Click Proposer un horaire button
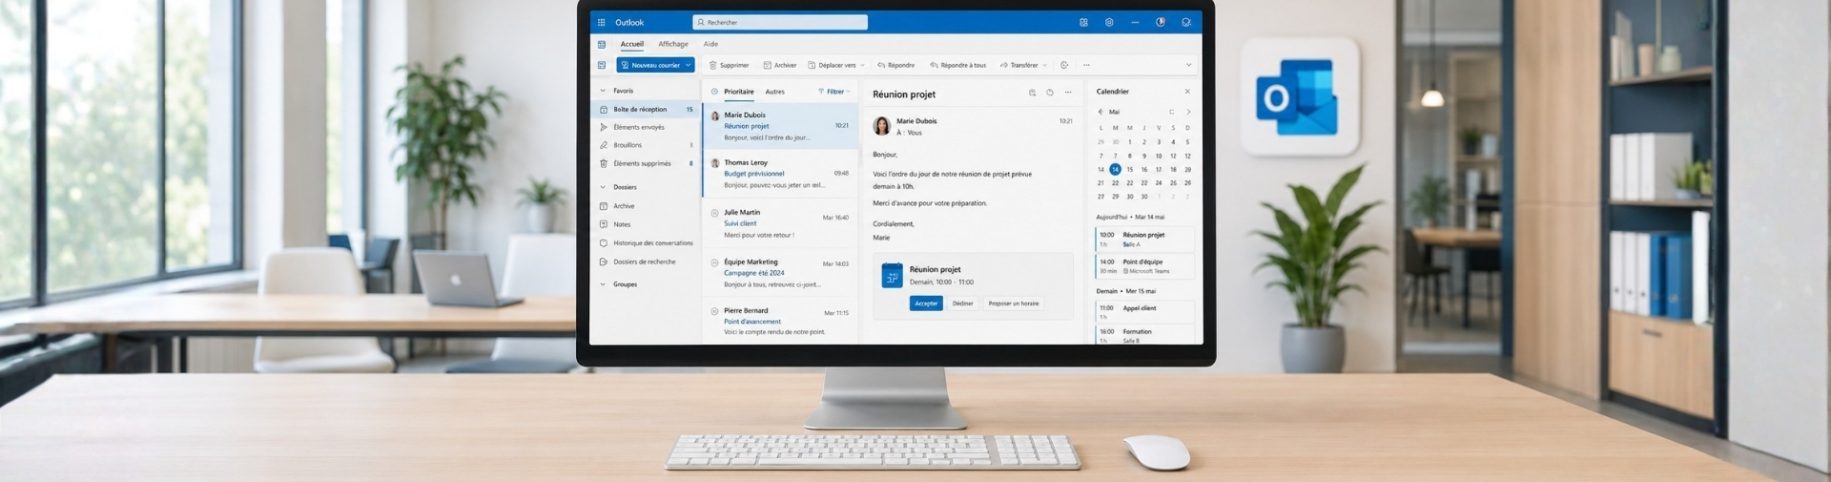 coord(1013,303)
